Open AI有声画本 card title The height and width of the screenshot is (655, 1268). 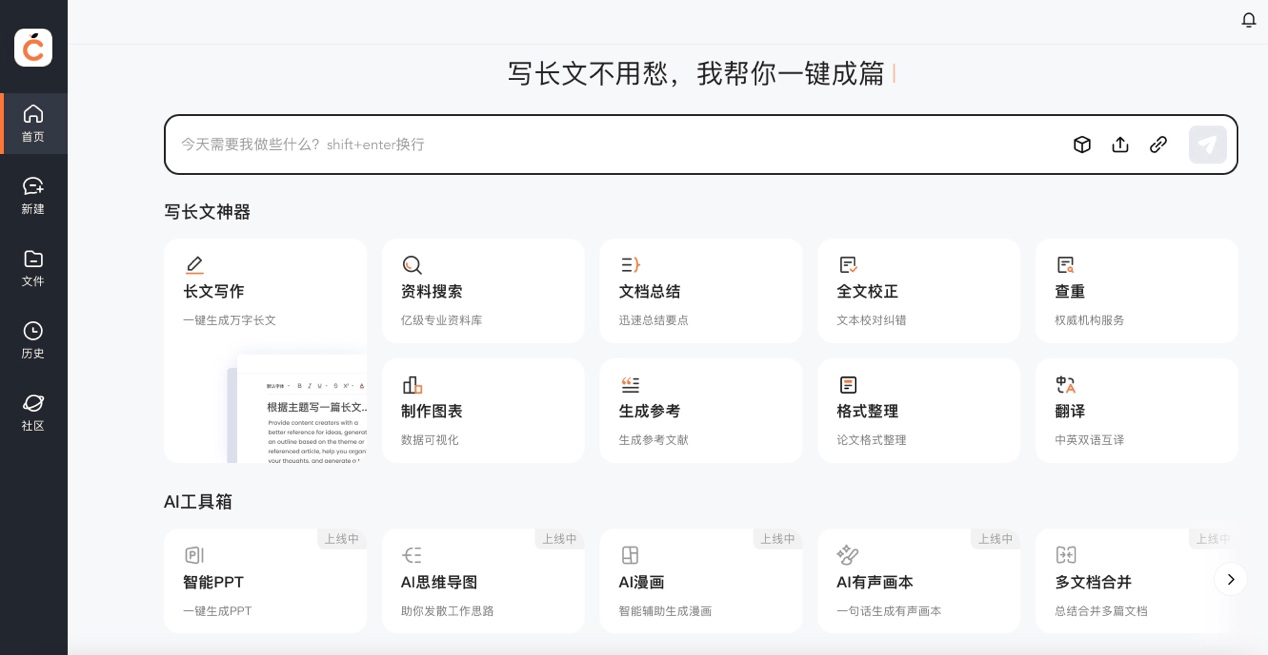click(875, 582)
